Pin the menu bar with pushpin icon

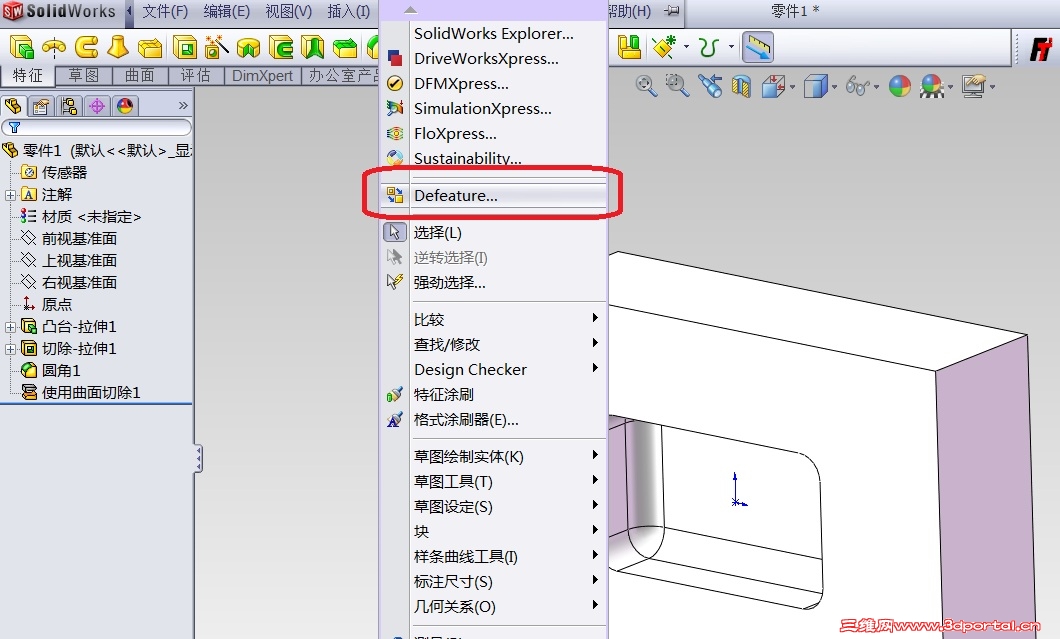click(671, 11)
